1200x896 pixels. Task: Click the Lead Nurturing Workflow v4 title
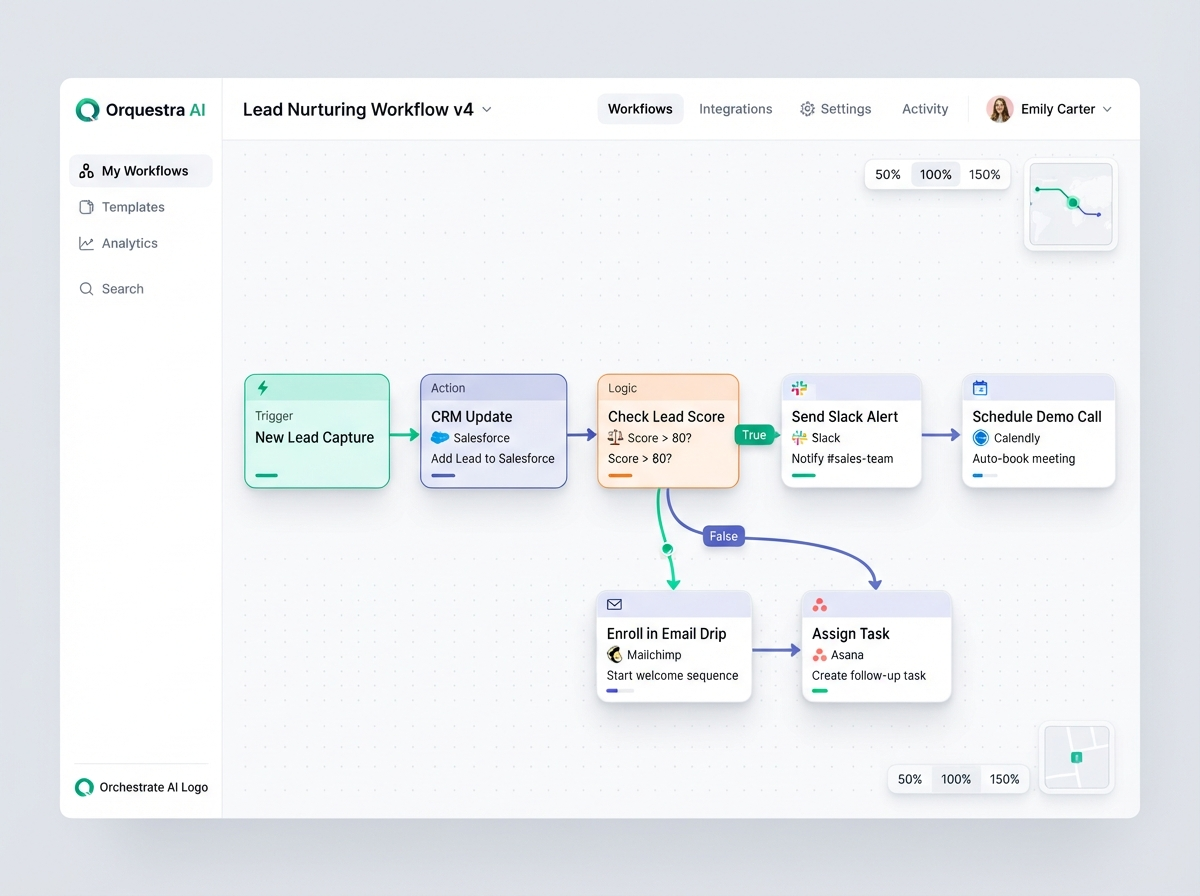pos(358,109)
